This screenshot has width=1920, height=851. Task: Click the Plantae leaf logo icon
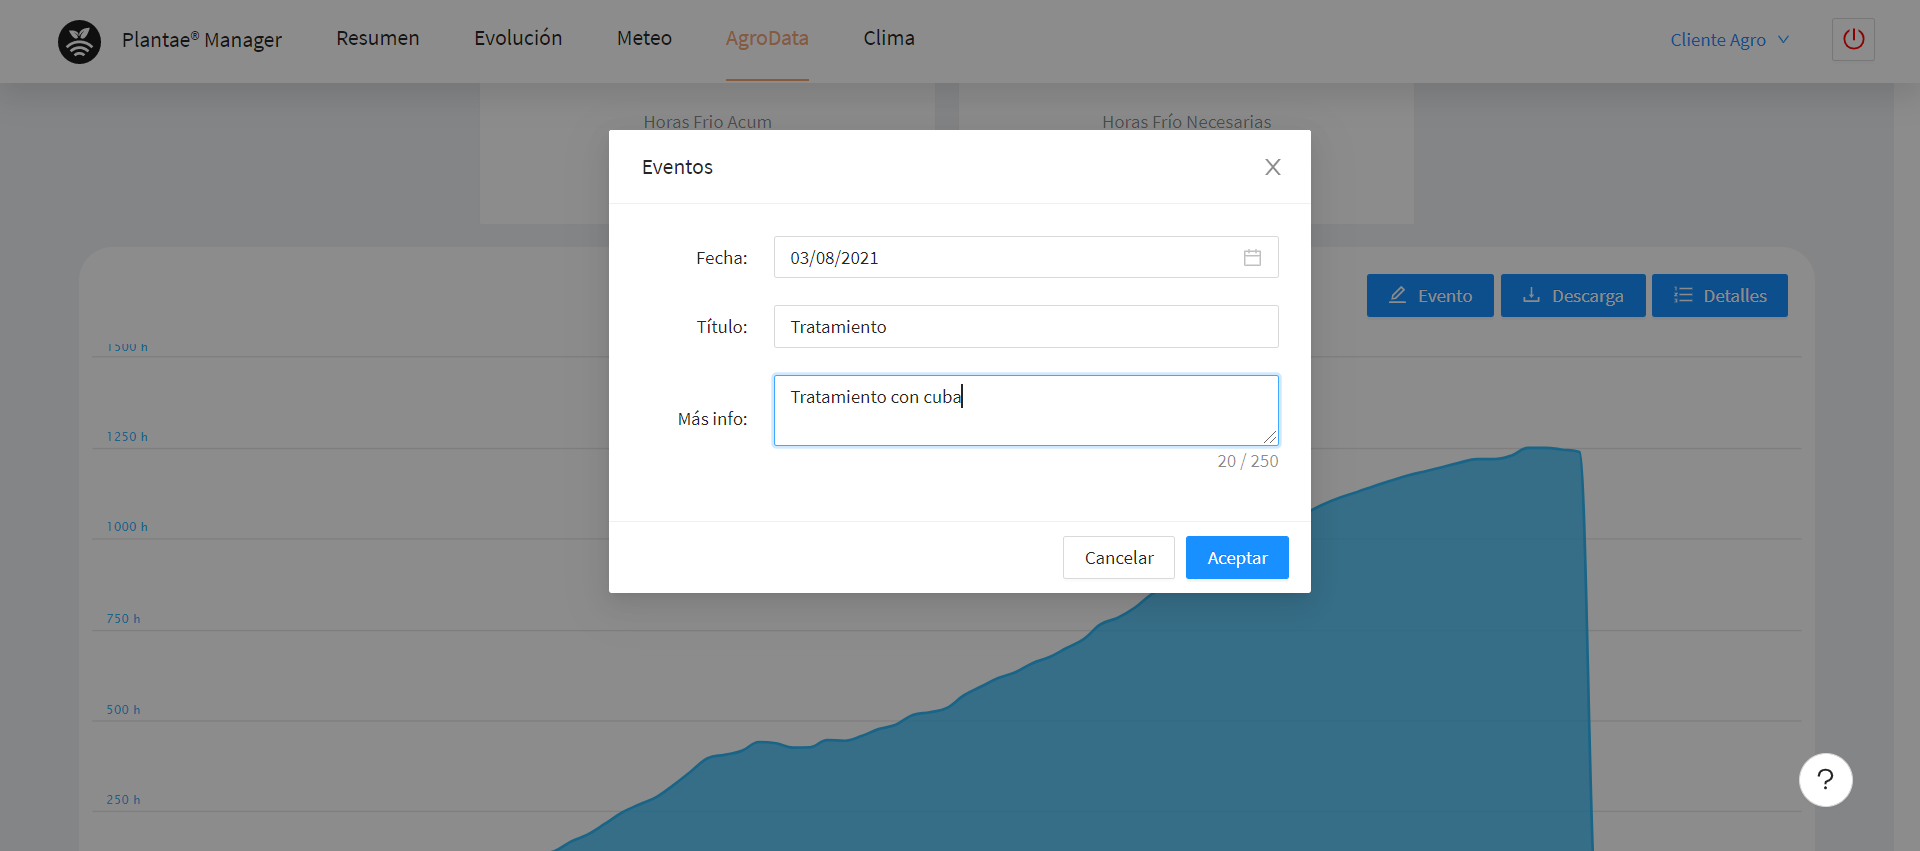(79, 41)
